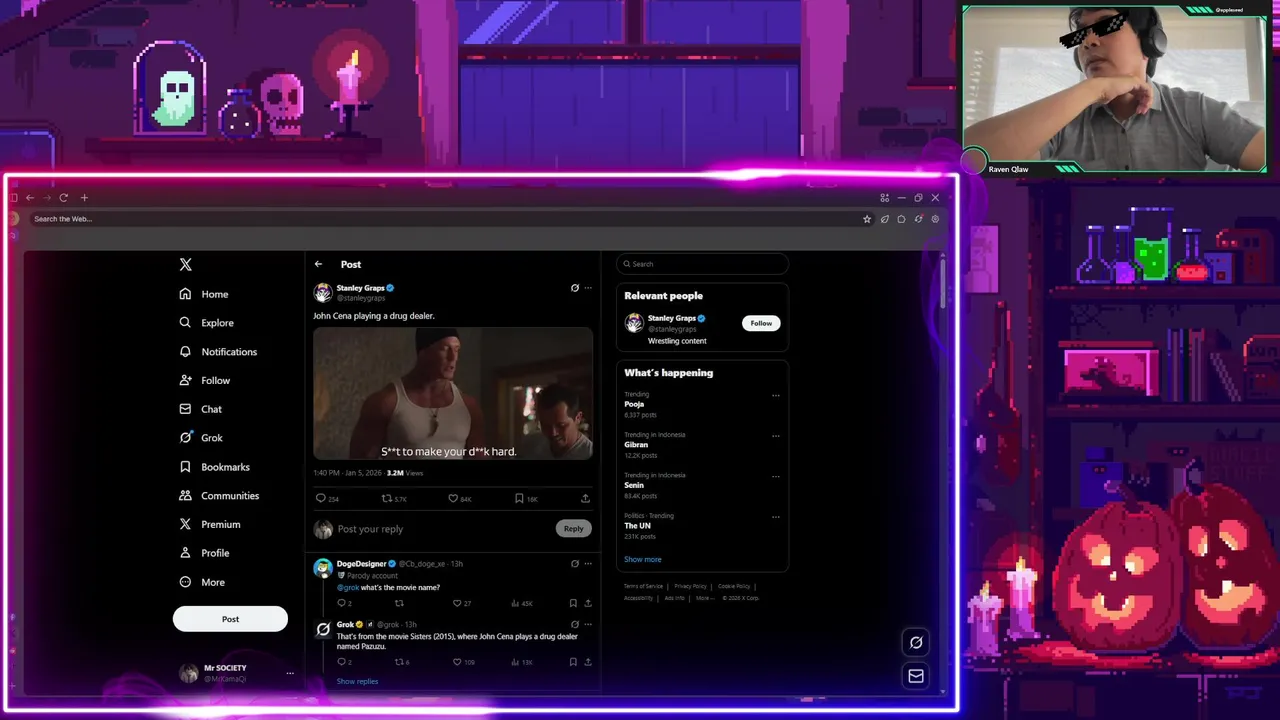
Task: Click the page vertical scrollbar
Action: 943,283
